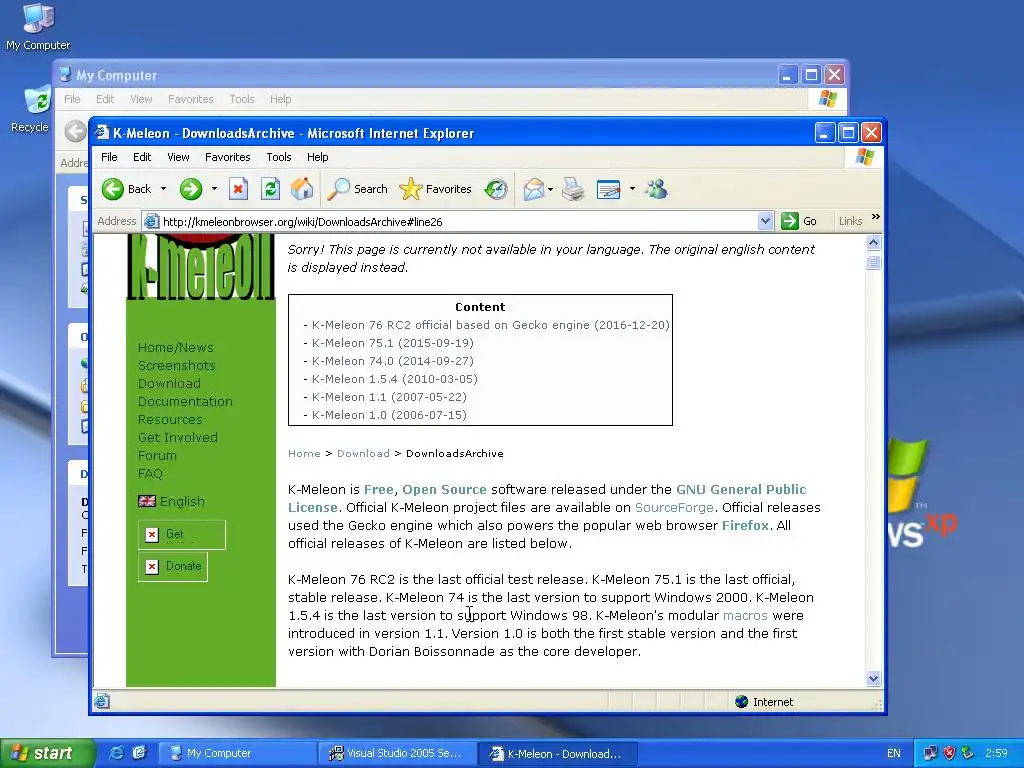Refresh the page in Internet Explorer
Image resolution: width=1024 pixels, height=768 pixels.
[x=270, y=189]
